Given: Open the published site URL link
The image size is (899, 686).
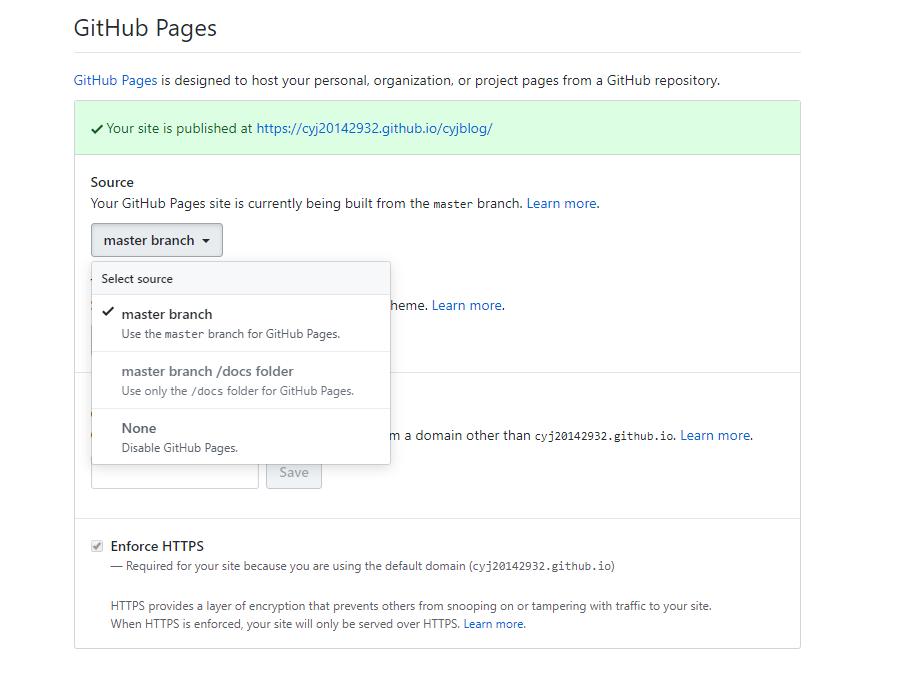Looking at the screenshot, I should tap(374, 128).
